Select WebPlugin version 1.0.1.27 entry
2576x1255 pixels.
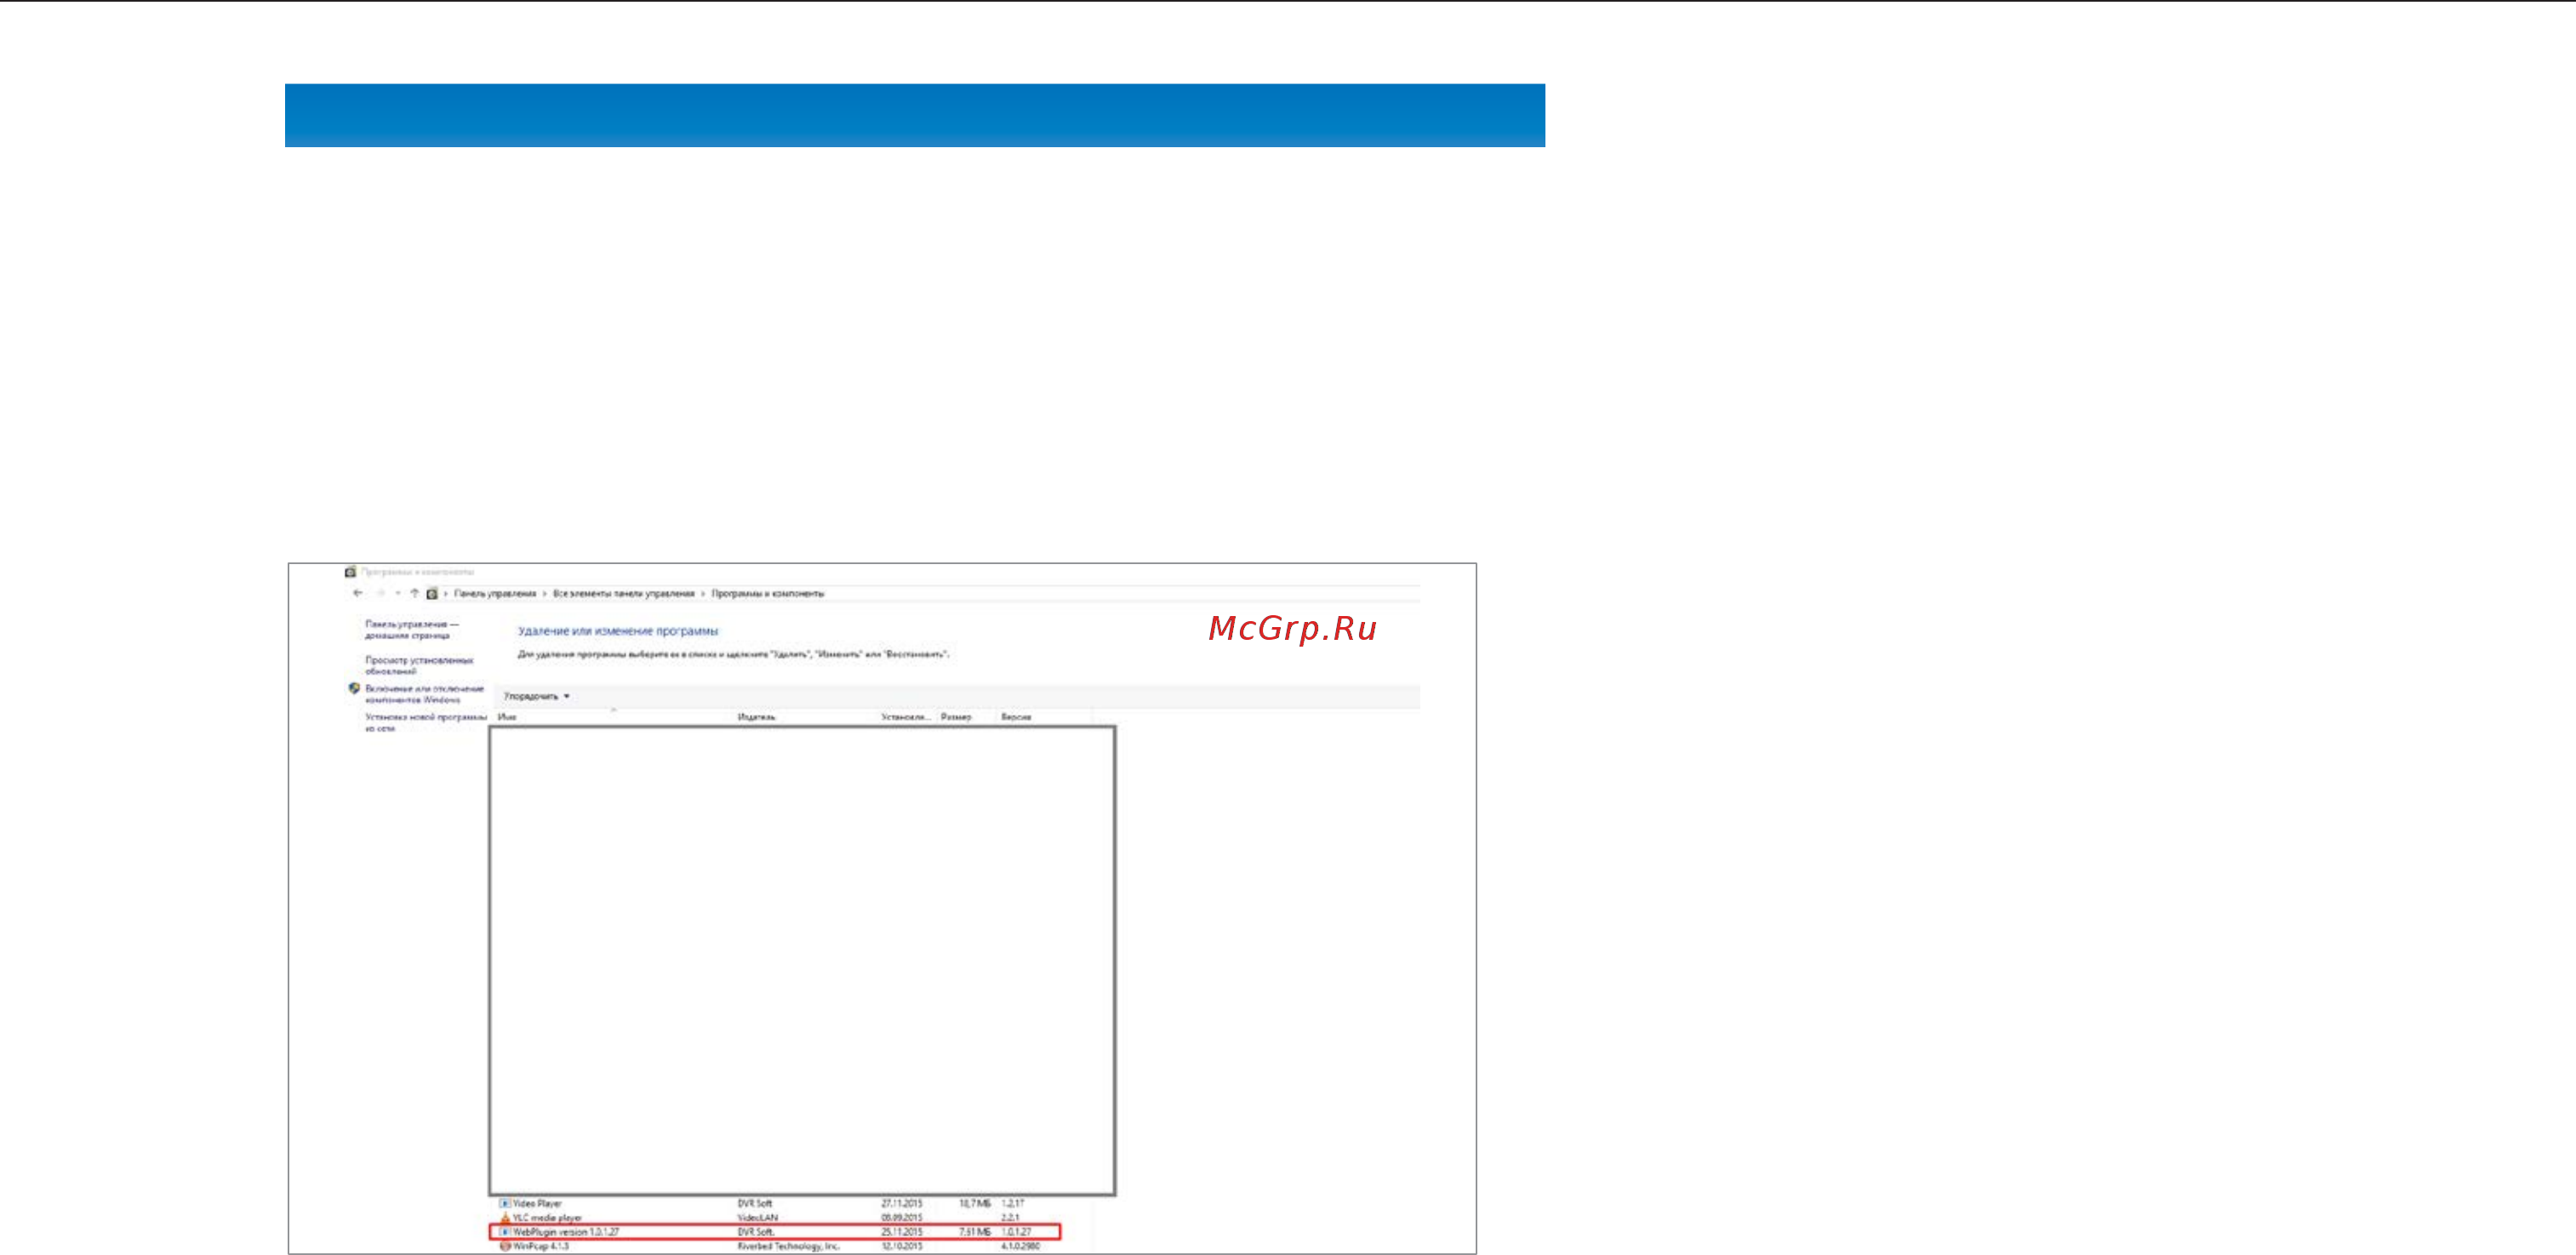(566, 1232)
